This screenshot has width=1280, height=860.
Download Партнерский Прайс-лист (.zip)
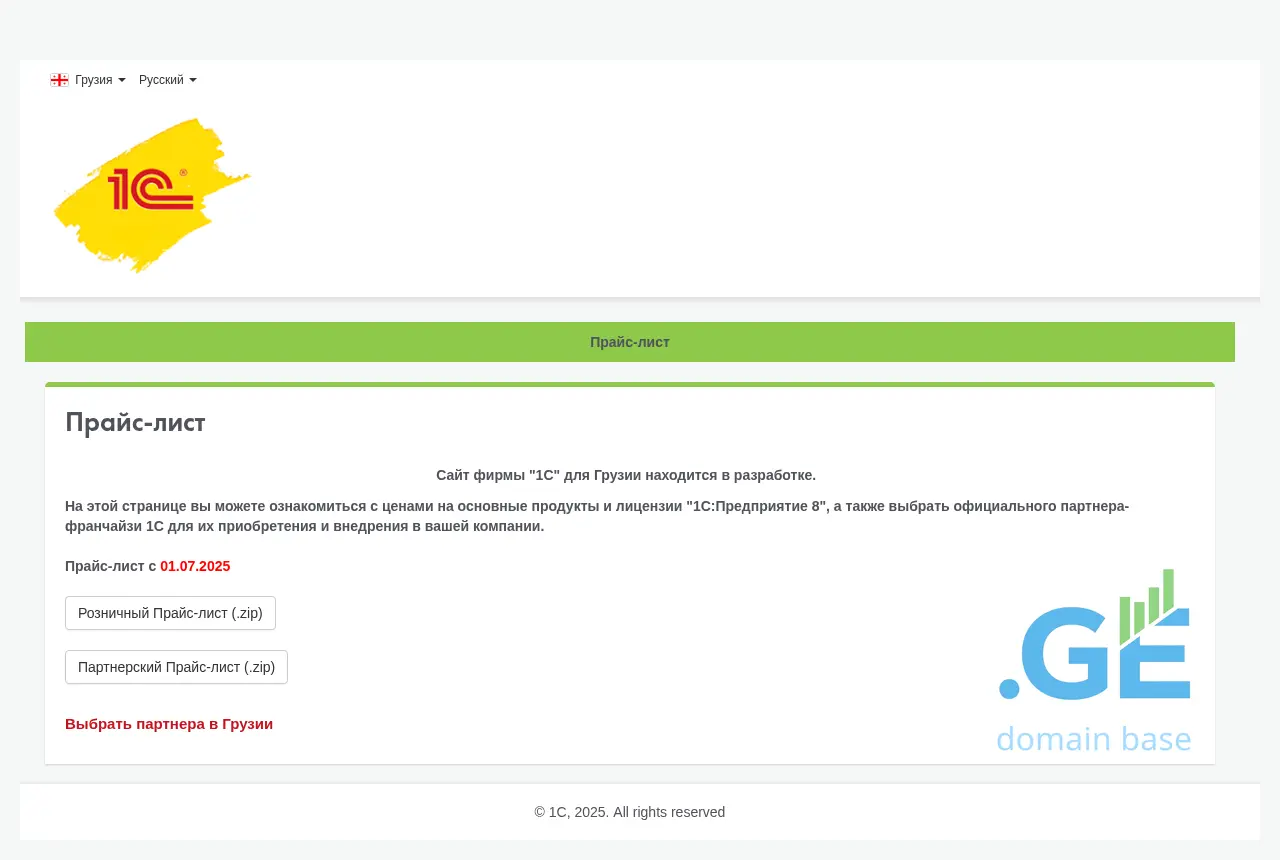(176, 667)
